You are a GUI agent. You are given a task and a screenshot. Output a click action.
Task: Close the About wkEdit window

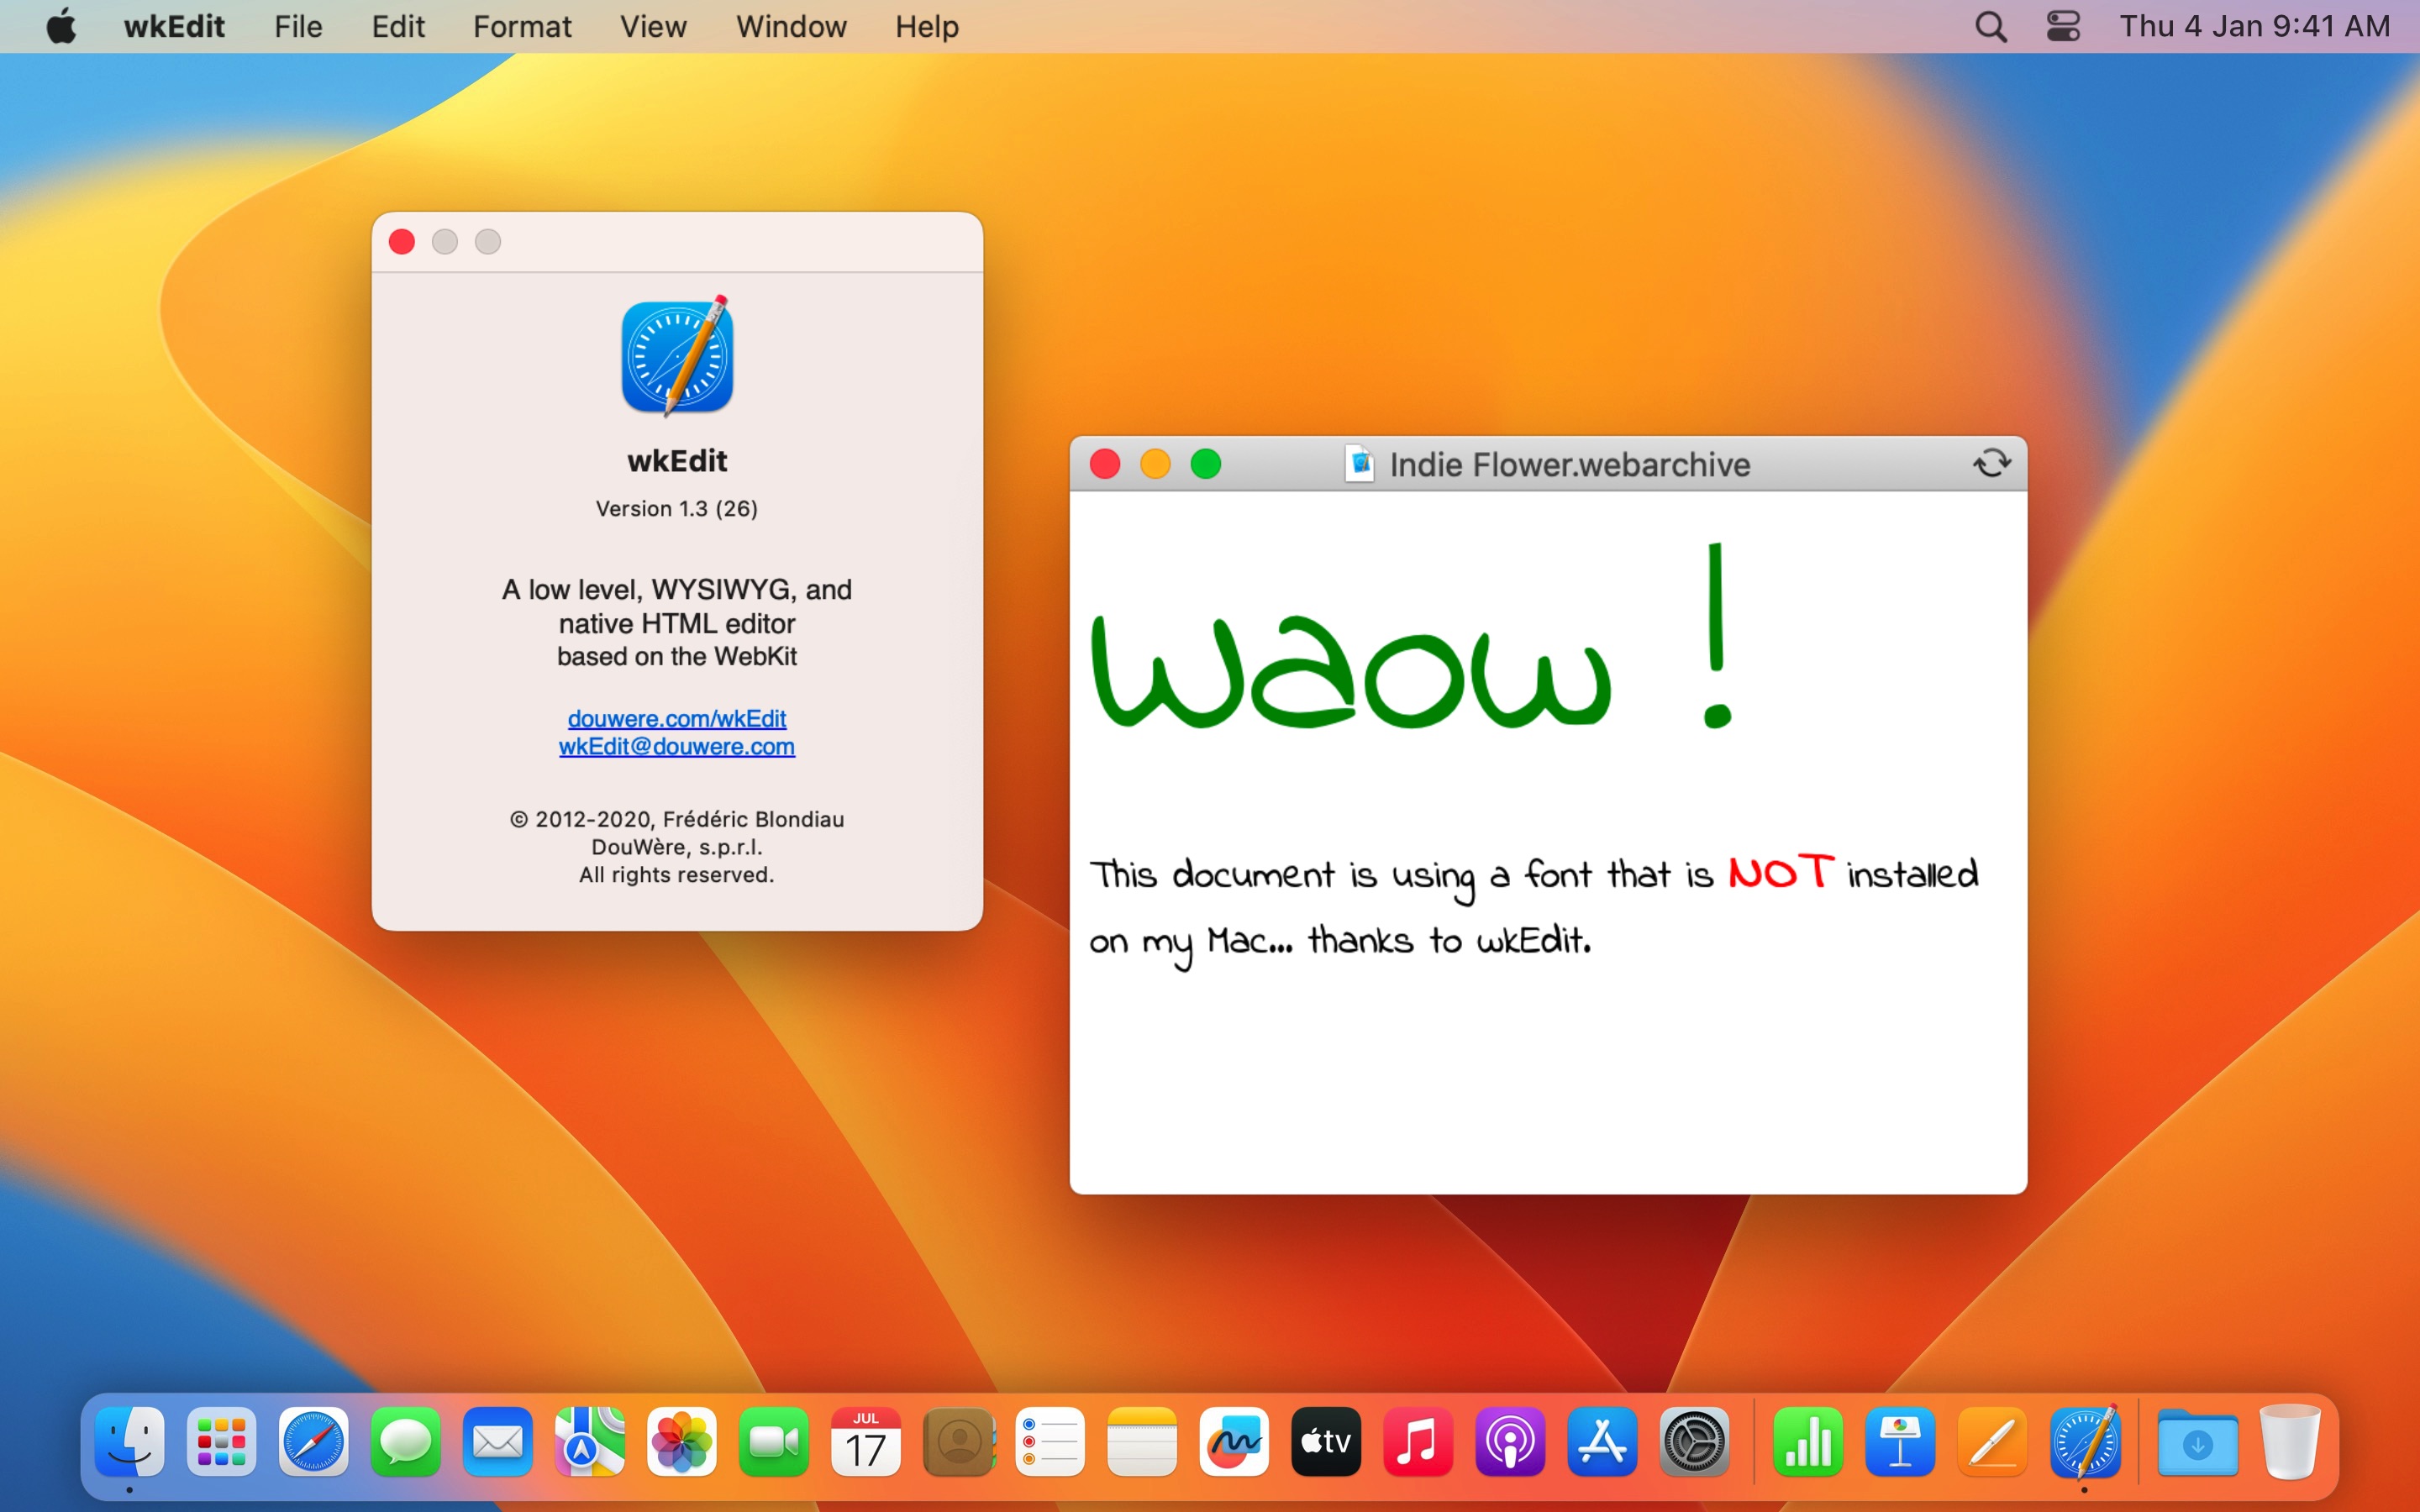click(x=402, y=242)
